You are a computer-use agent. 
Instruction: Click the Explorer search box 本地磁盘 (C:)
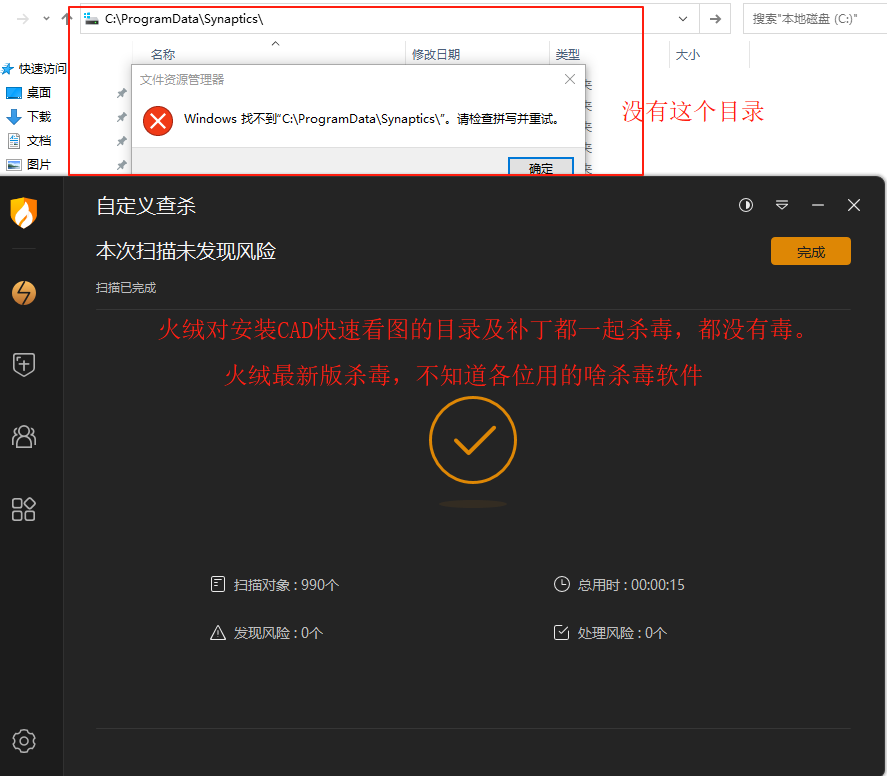click(815, 19)
